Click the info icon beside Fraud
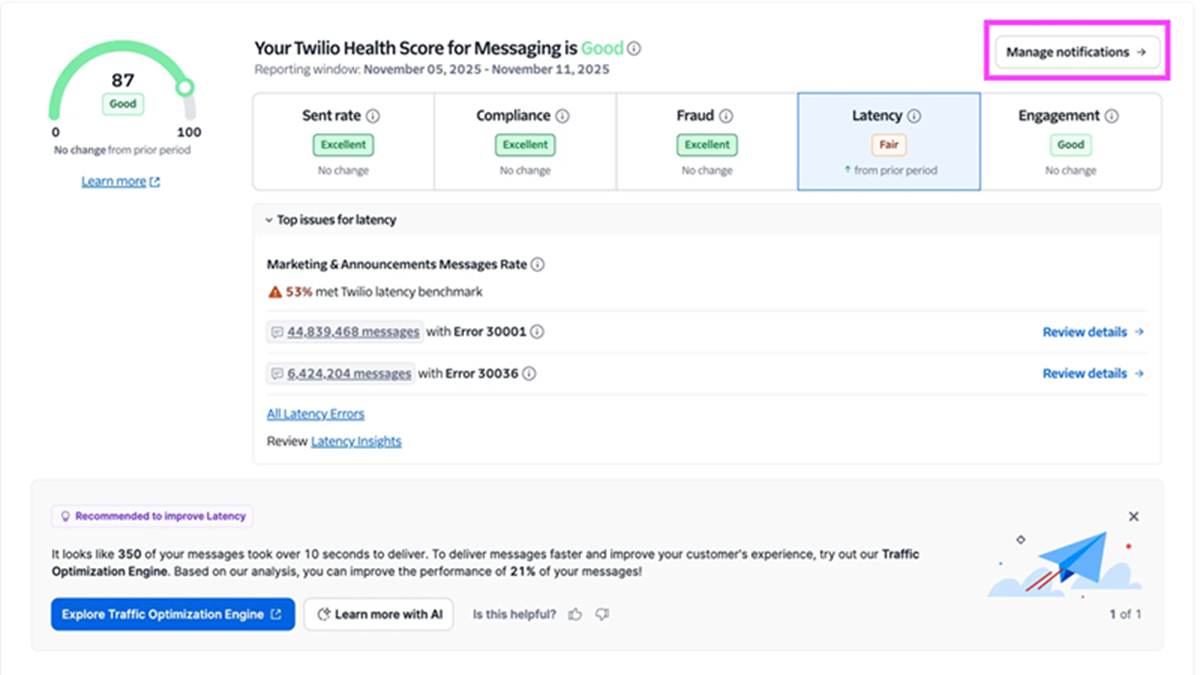 pyautogui.click(x=725, y=115)
